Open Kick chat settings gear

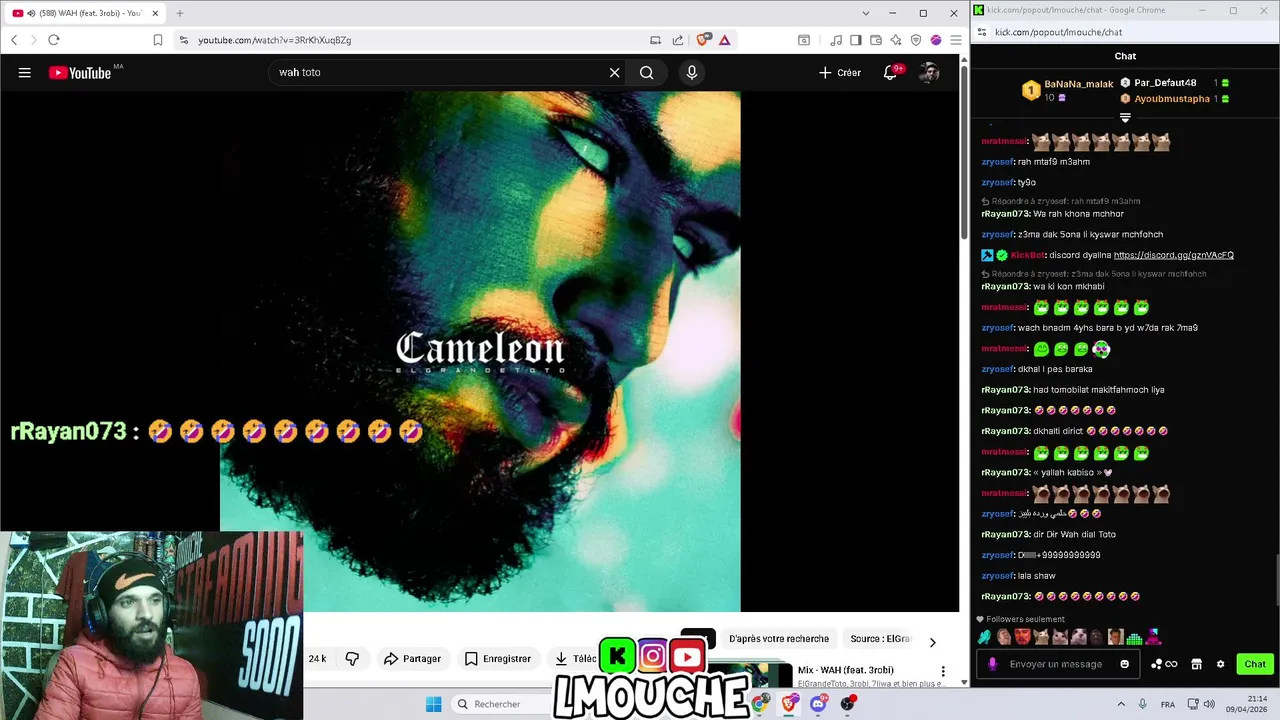coord(1220,664)
